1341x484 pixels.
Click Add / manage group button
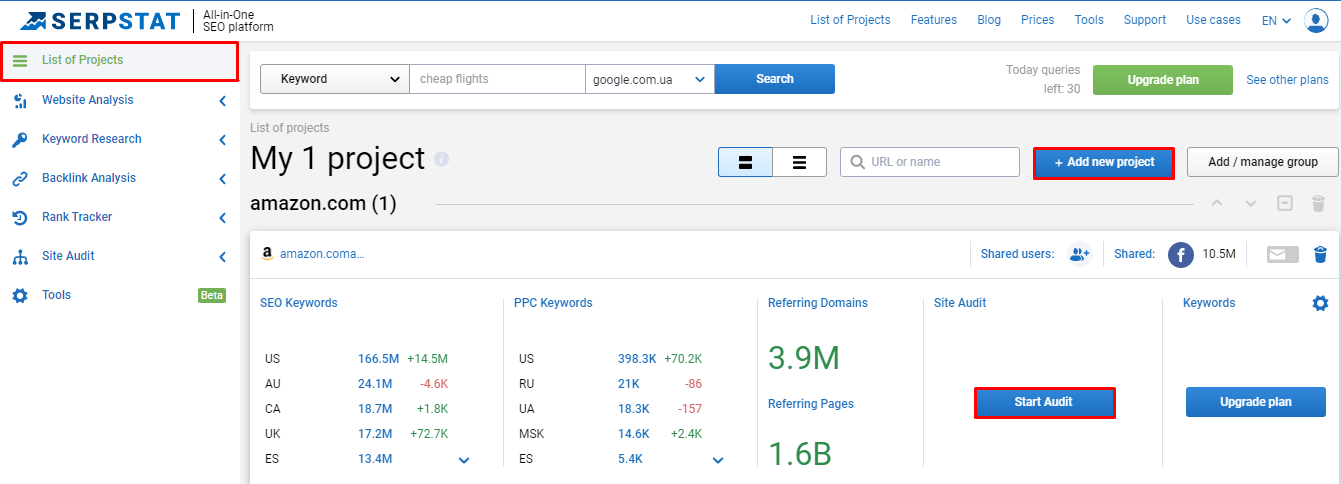point(1263,162)
